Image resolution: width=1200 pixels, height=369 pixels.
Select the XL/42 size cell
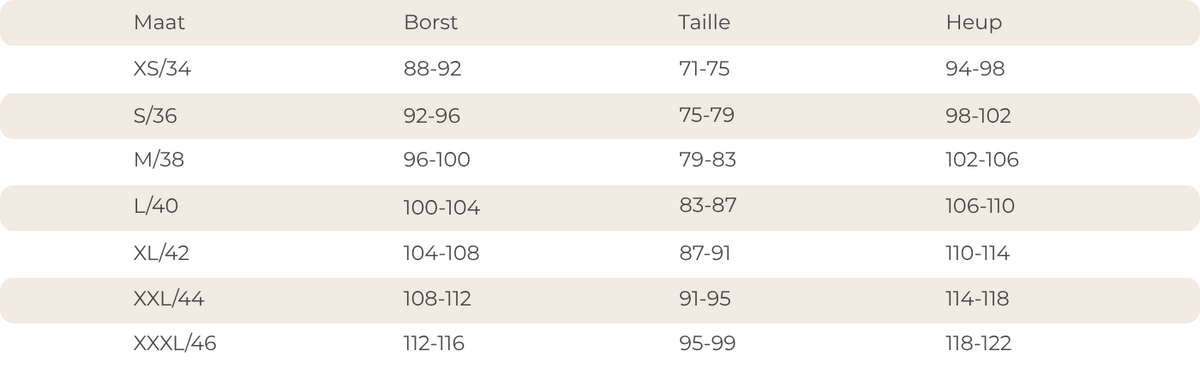coord(161,253)
